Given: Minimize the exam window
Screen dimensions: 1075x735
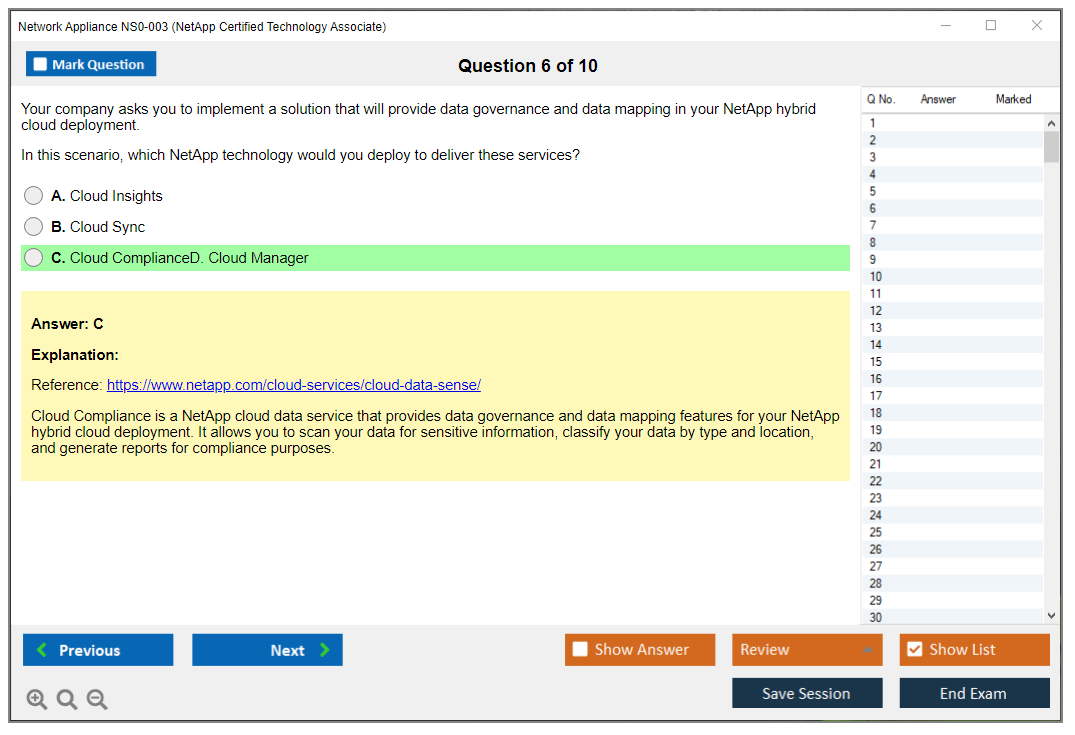Looking at the screenshot, I should click(946, 26).
